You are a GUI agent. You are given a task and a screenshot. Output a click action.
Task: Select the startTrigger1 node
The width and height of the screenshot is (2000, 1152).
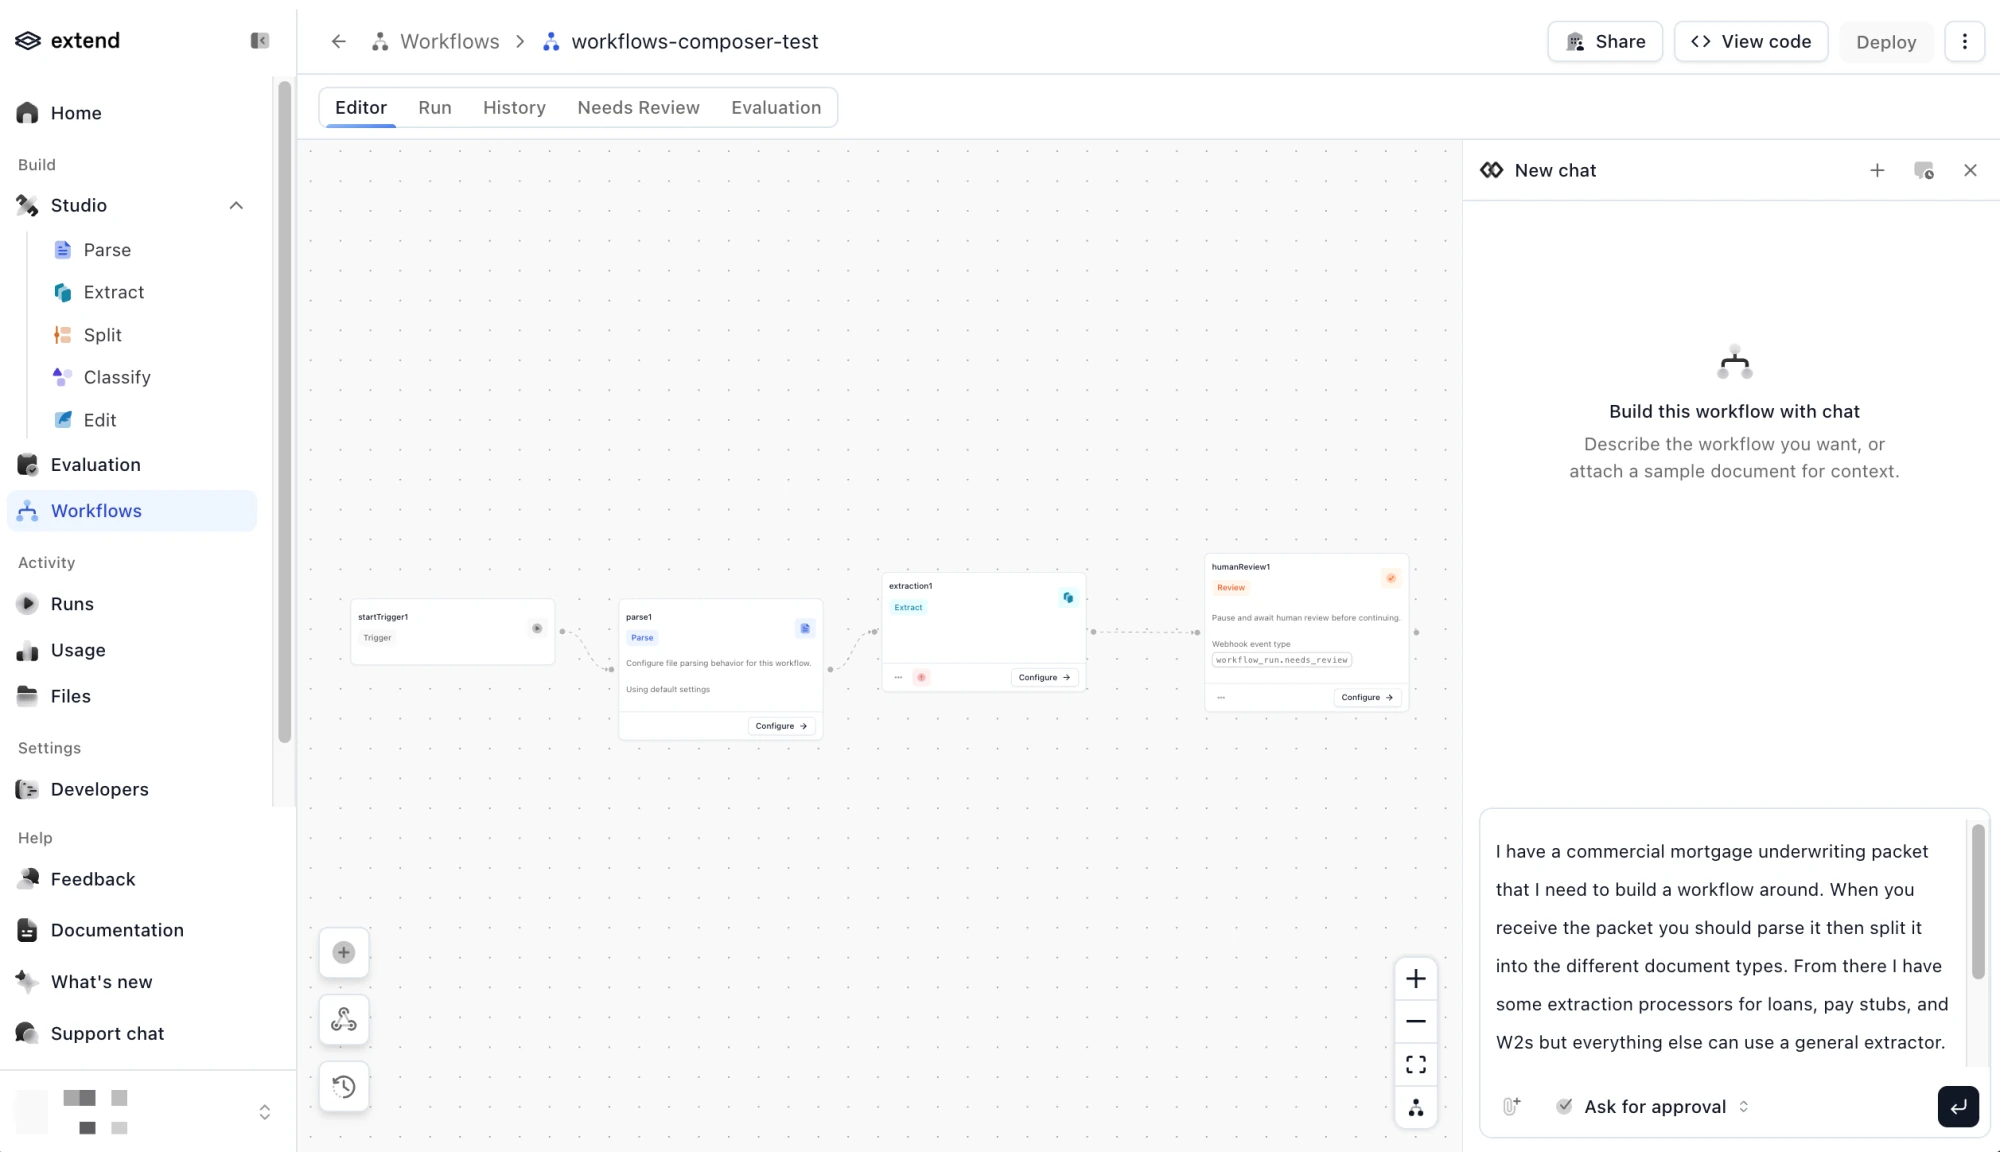pyautogui.click(x=453, y=631)
